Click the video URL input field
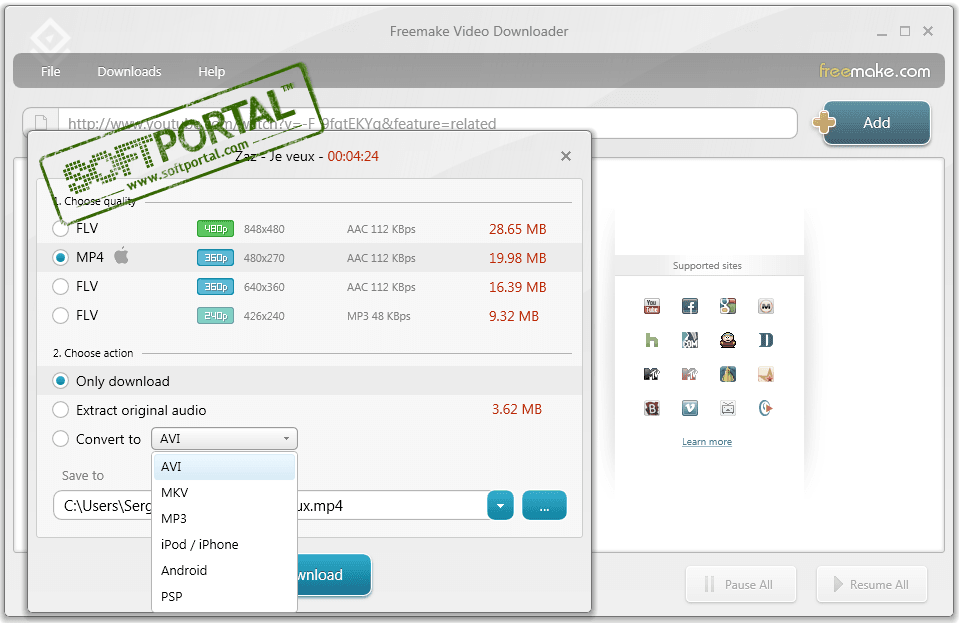The width and height of the screenshot is (959, 623). point(428,123)
